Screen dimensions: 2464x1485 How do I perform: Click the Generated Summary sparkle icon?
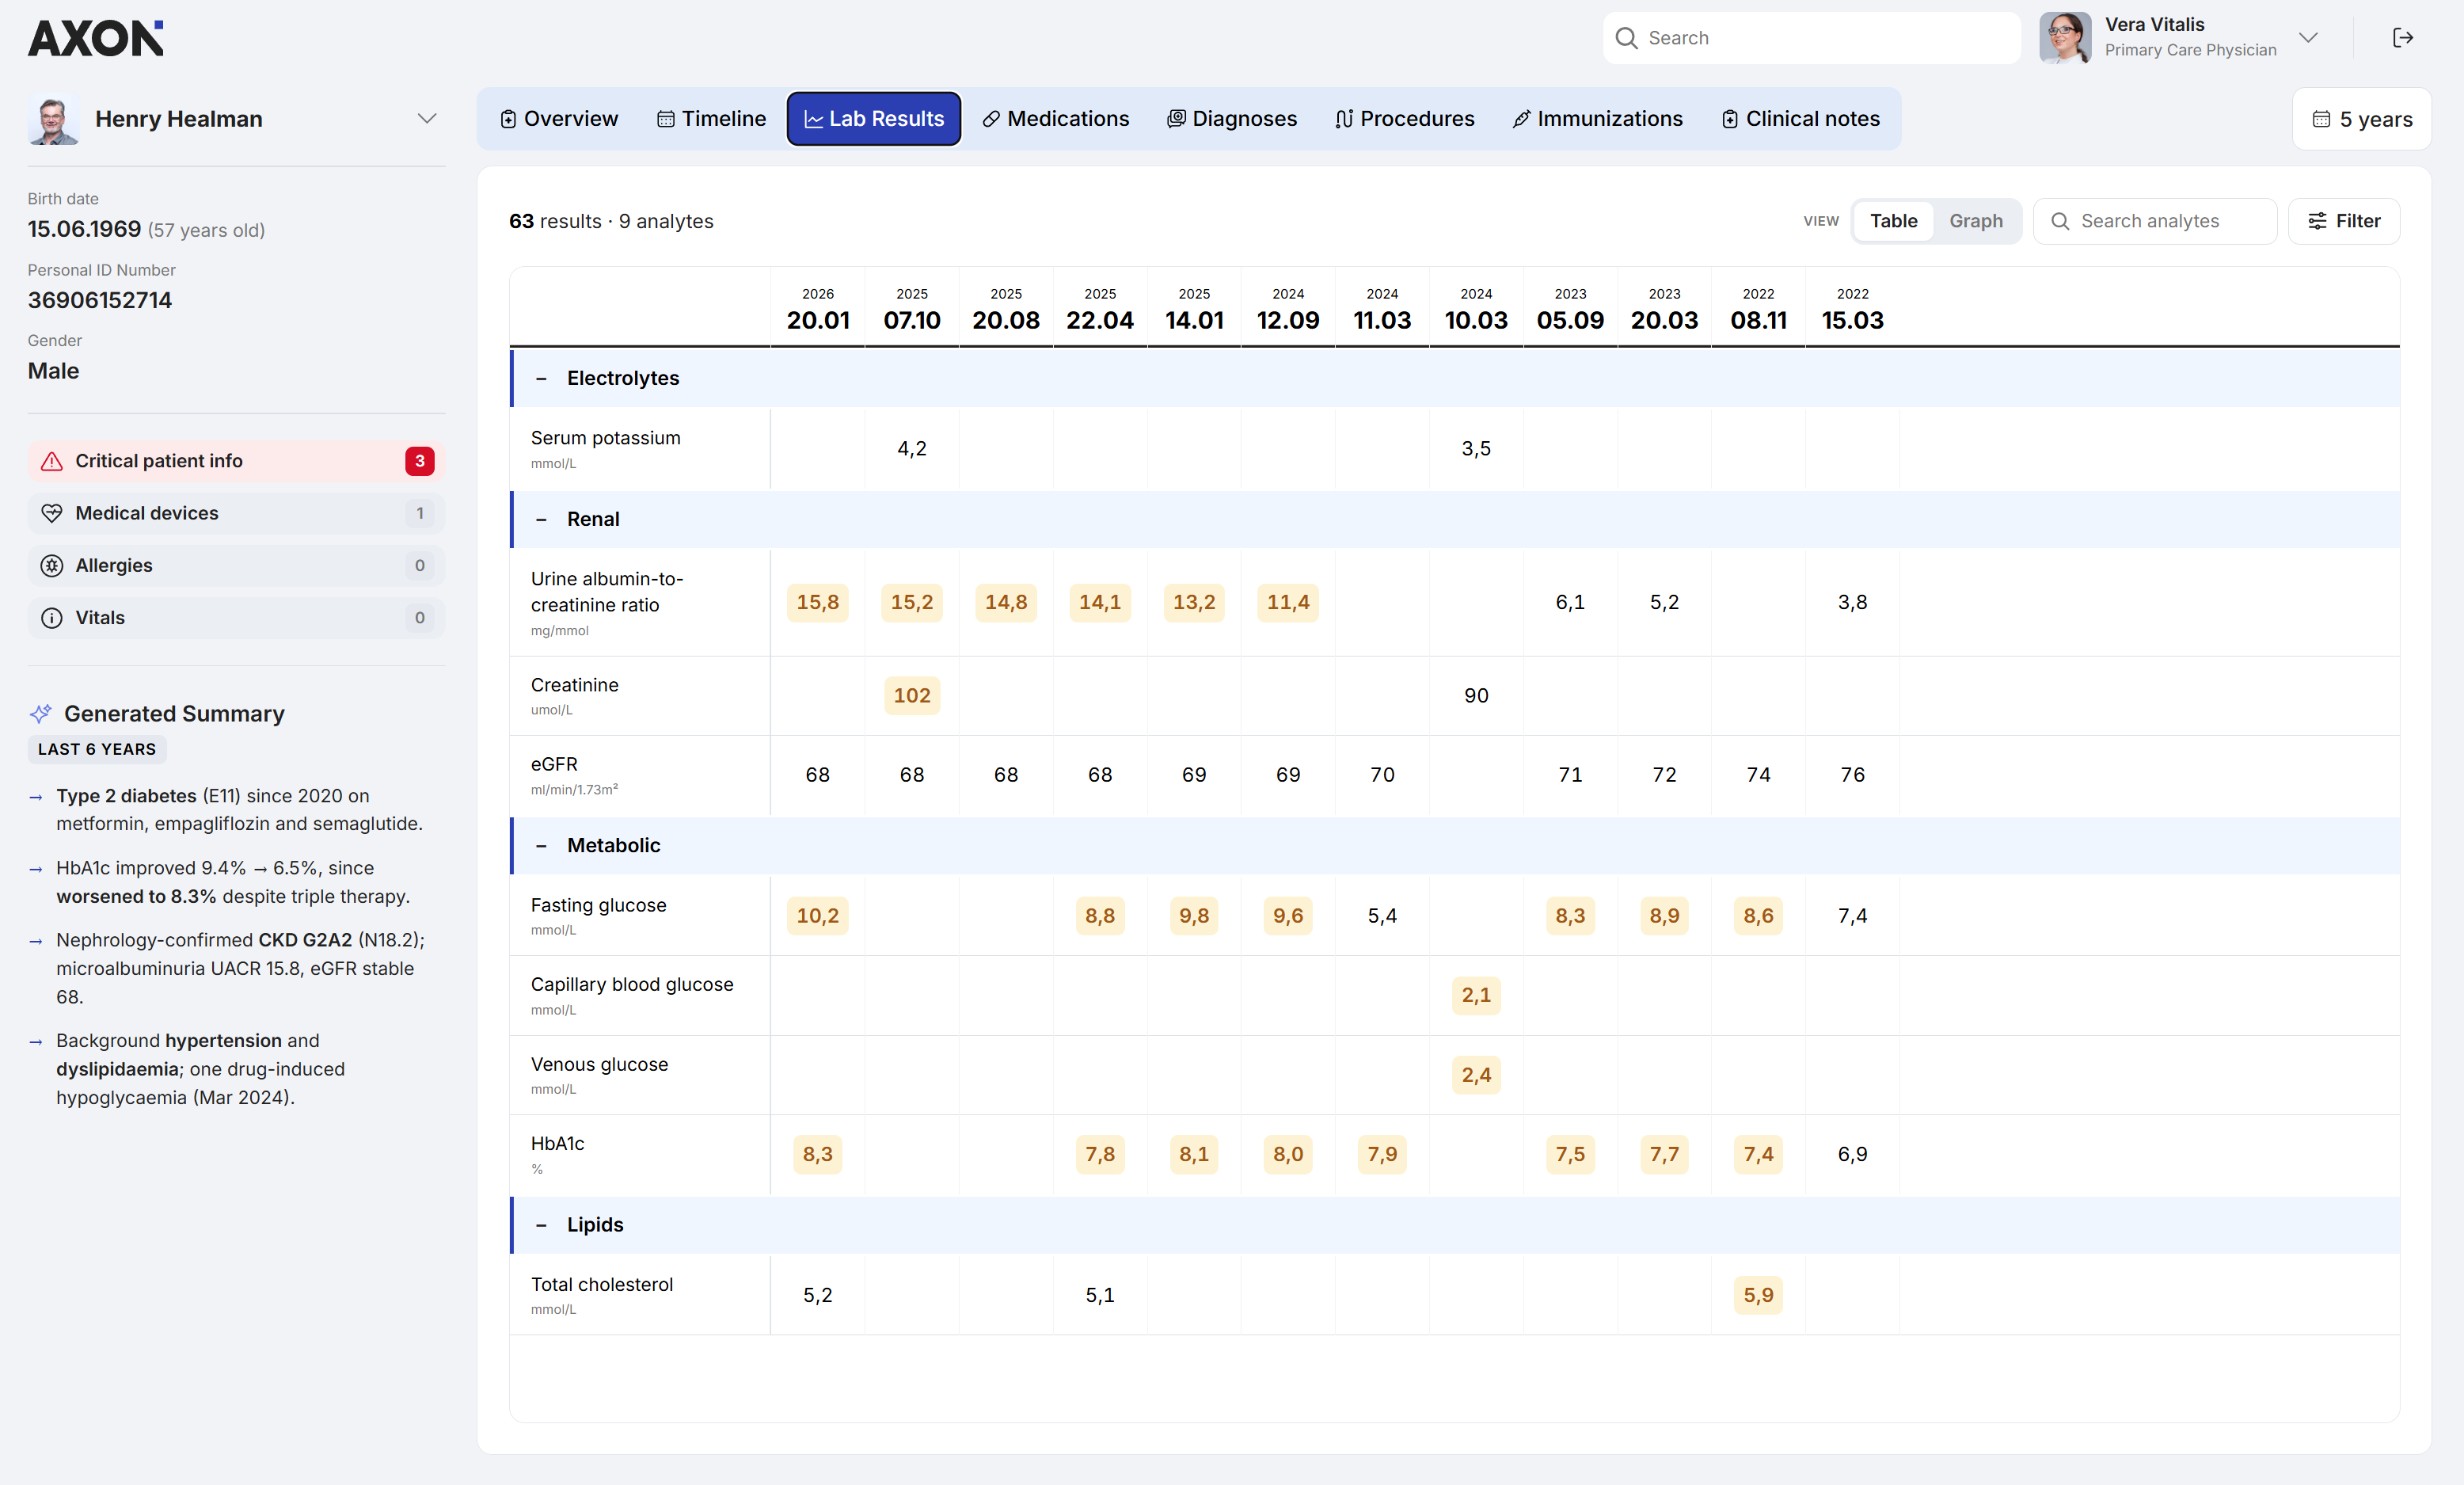click(x=41, y=713)
